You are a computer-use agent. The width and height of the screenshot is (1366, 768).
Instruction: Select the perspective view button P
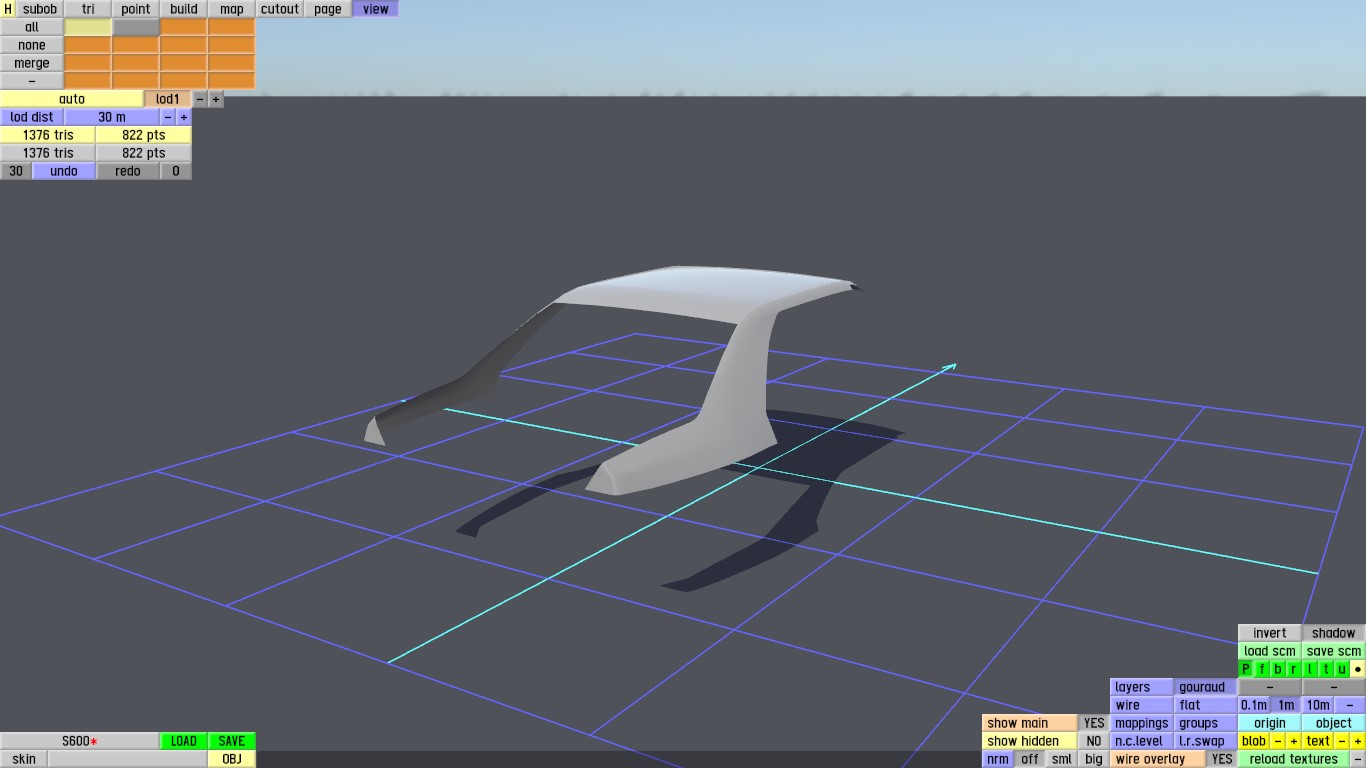[1246, 669]
